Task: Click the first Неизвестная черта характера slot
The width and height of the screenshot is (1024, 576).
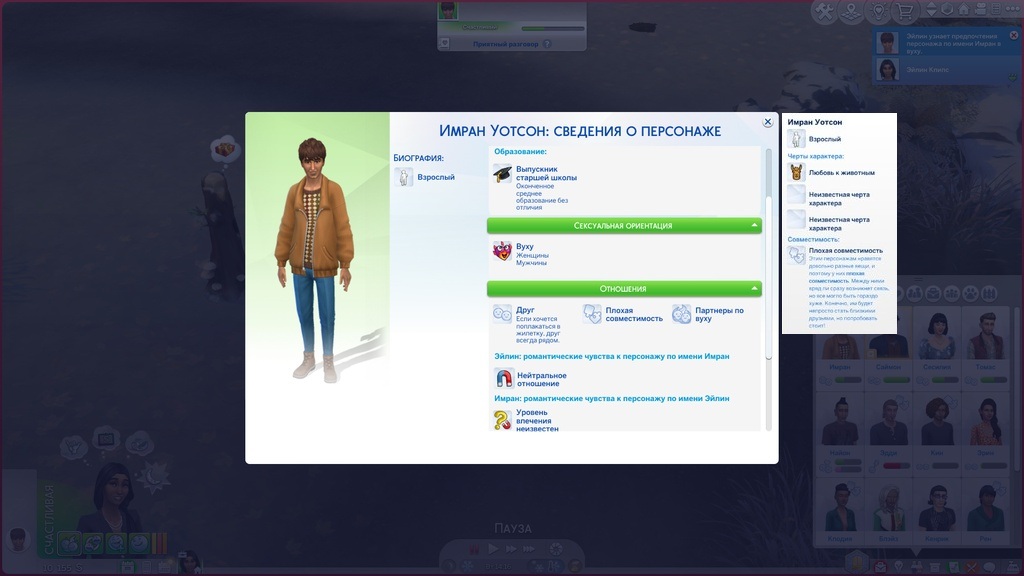Action: coord(796,194)
